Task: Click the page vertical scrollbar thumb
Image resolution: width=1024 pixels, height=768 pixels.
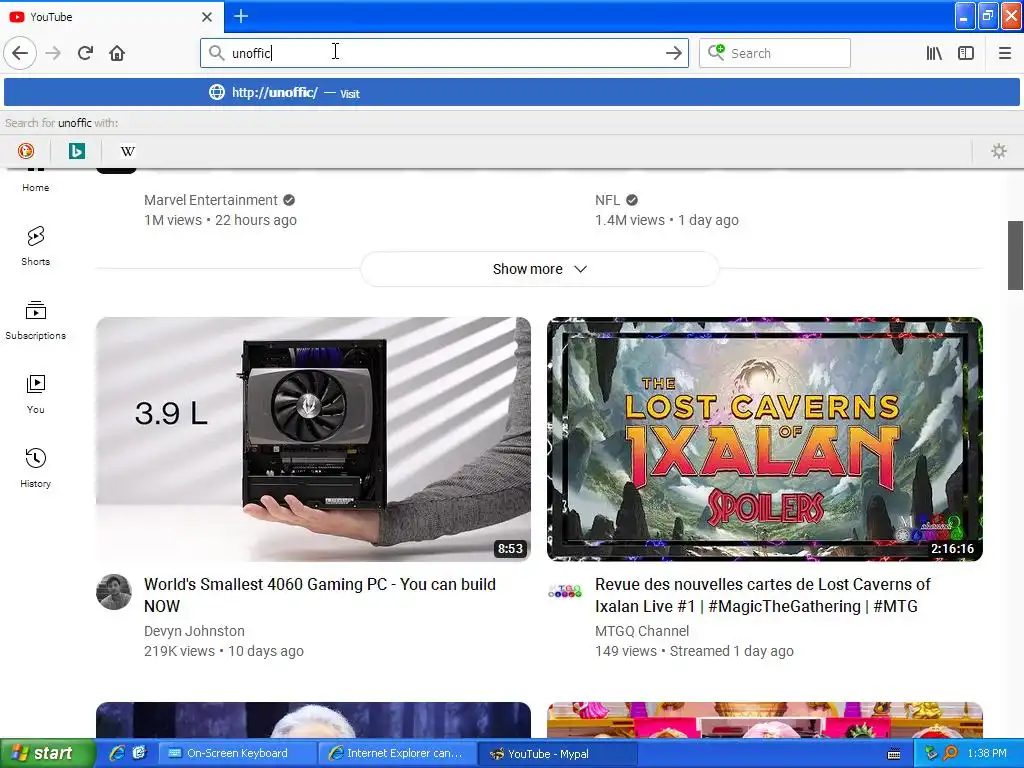Action: [x=1015, y=255]
